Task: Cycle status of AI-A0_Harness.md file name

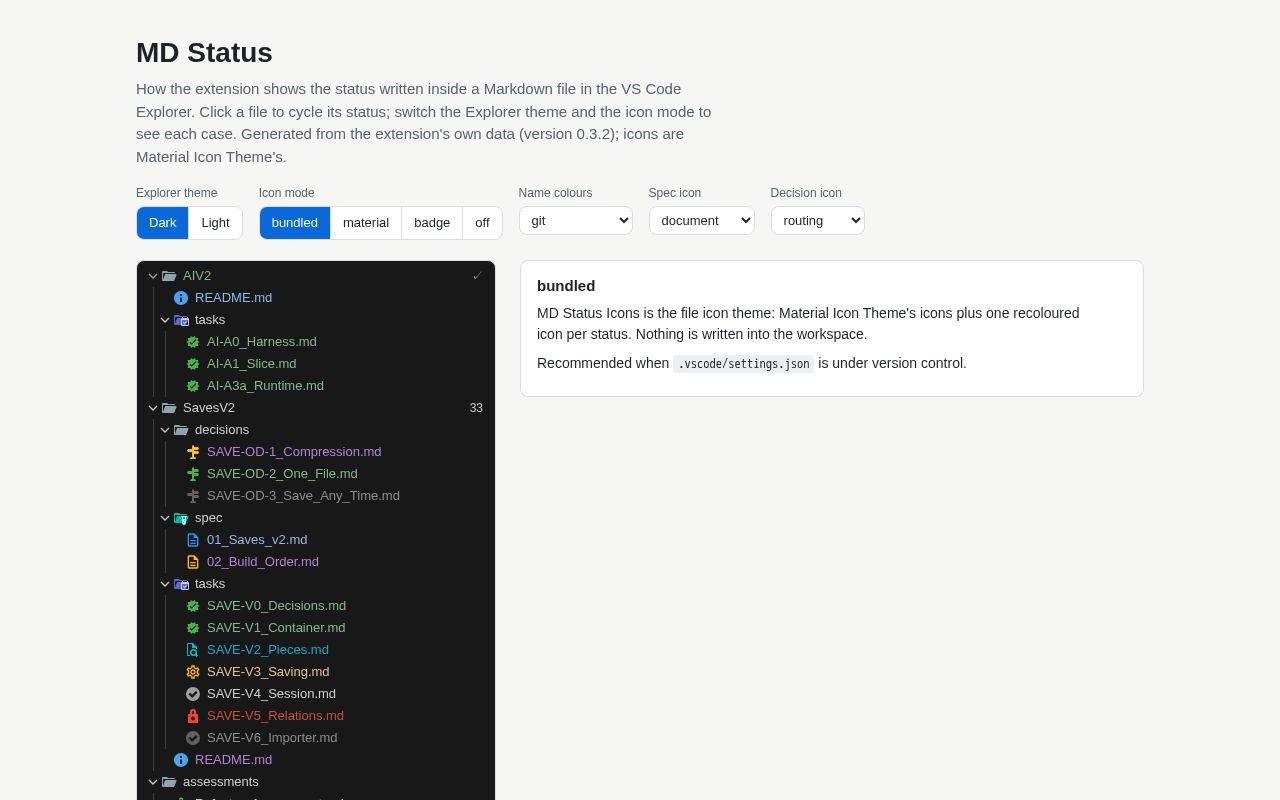Action: pos(262,342)
